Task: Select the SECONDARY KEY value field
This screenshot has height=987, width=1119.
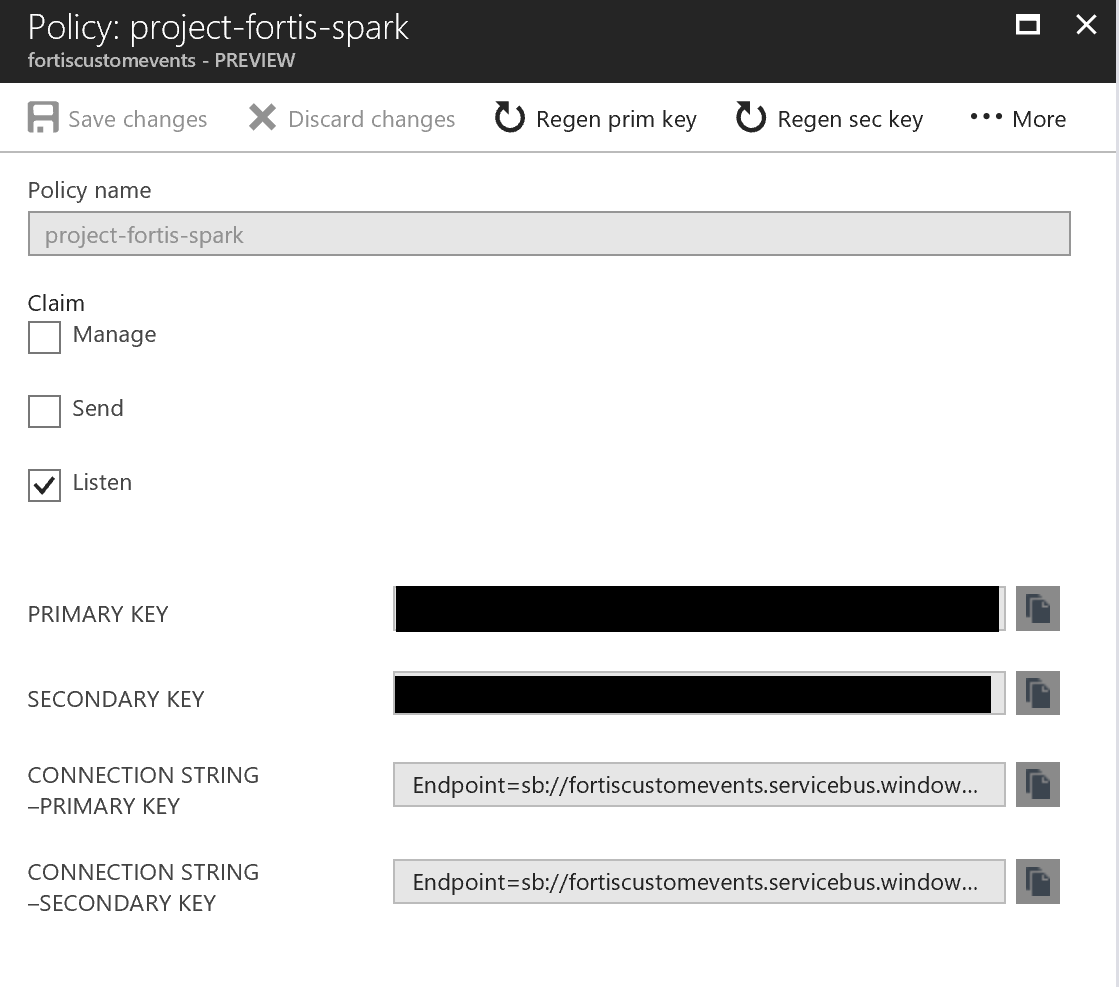Action: pyautogui.click(x=699, y=693)
